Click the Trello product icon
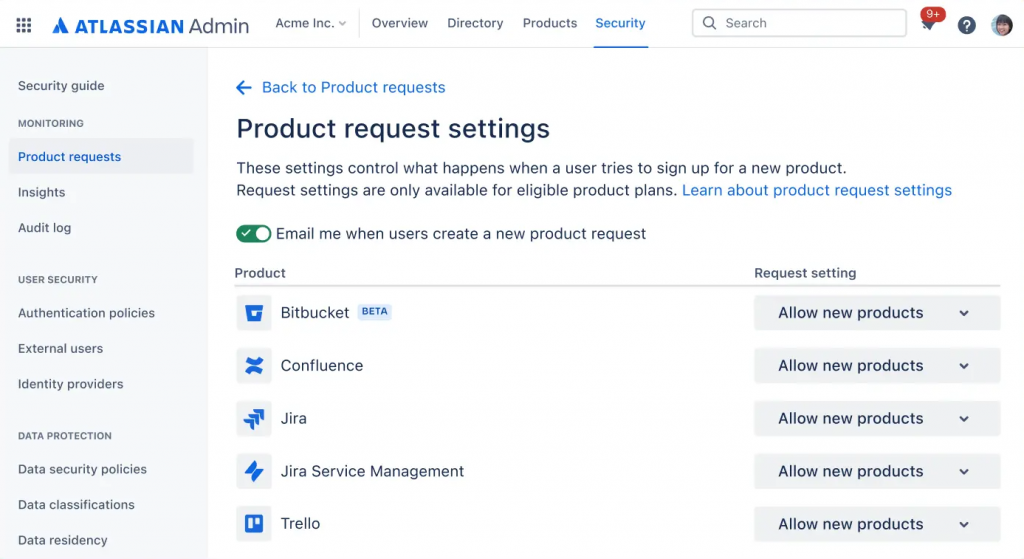The height and width of the screenshot is (559, 1024). pyautogui.click(x=254, y=524)
